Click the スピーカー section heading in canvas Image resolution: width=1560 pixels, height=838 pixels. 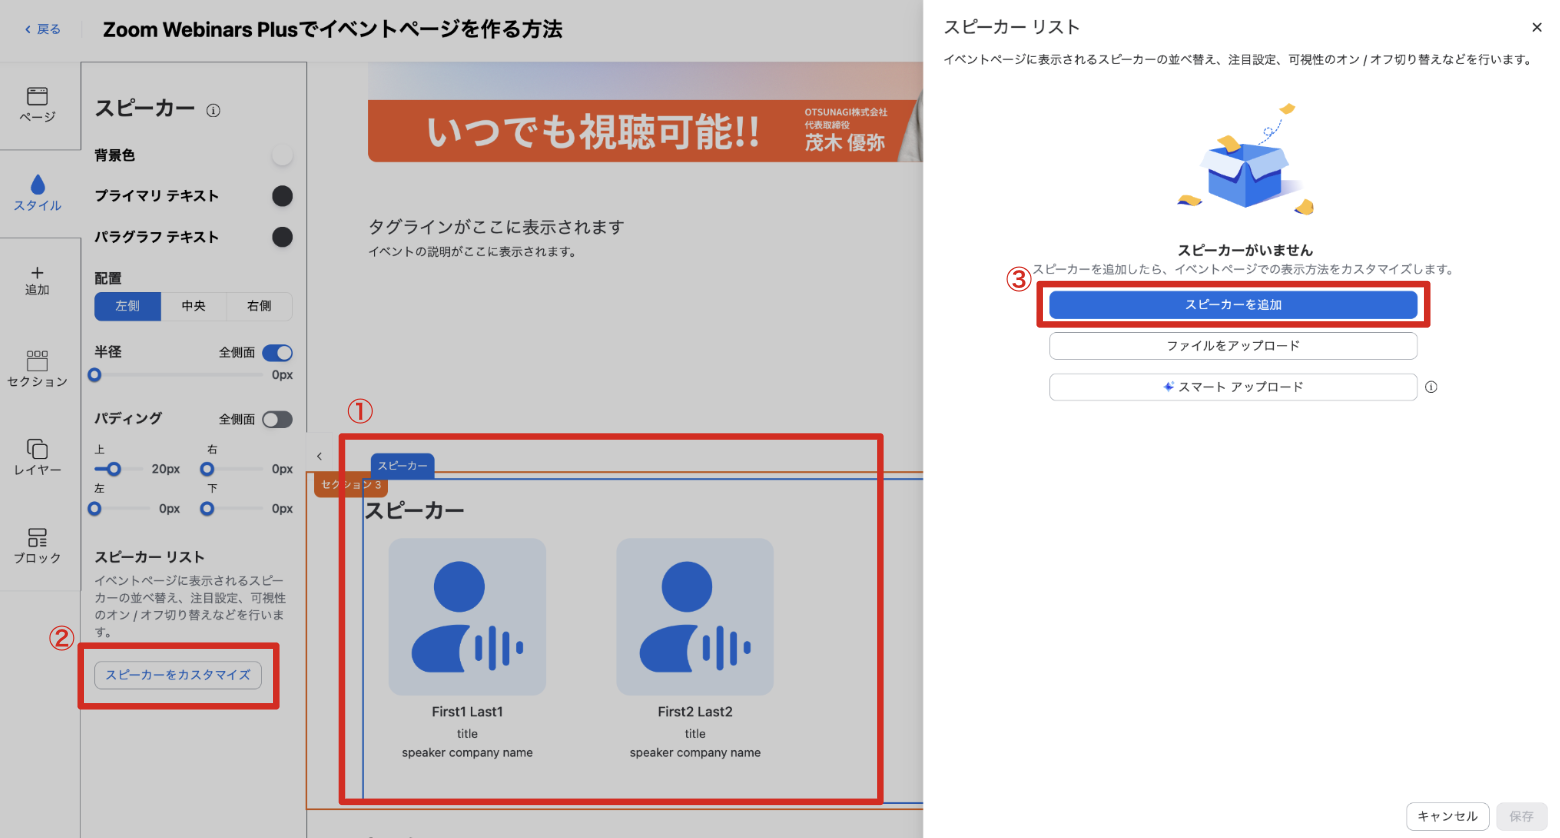[x=414, y=511]
